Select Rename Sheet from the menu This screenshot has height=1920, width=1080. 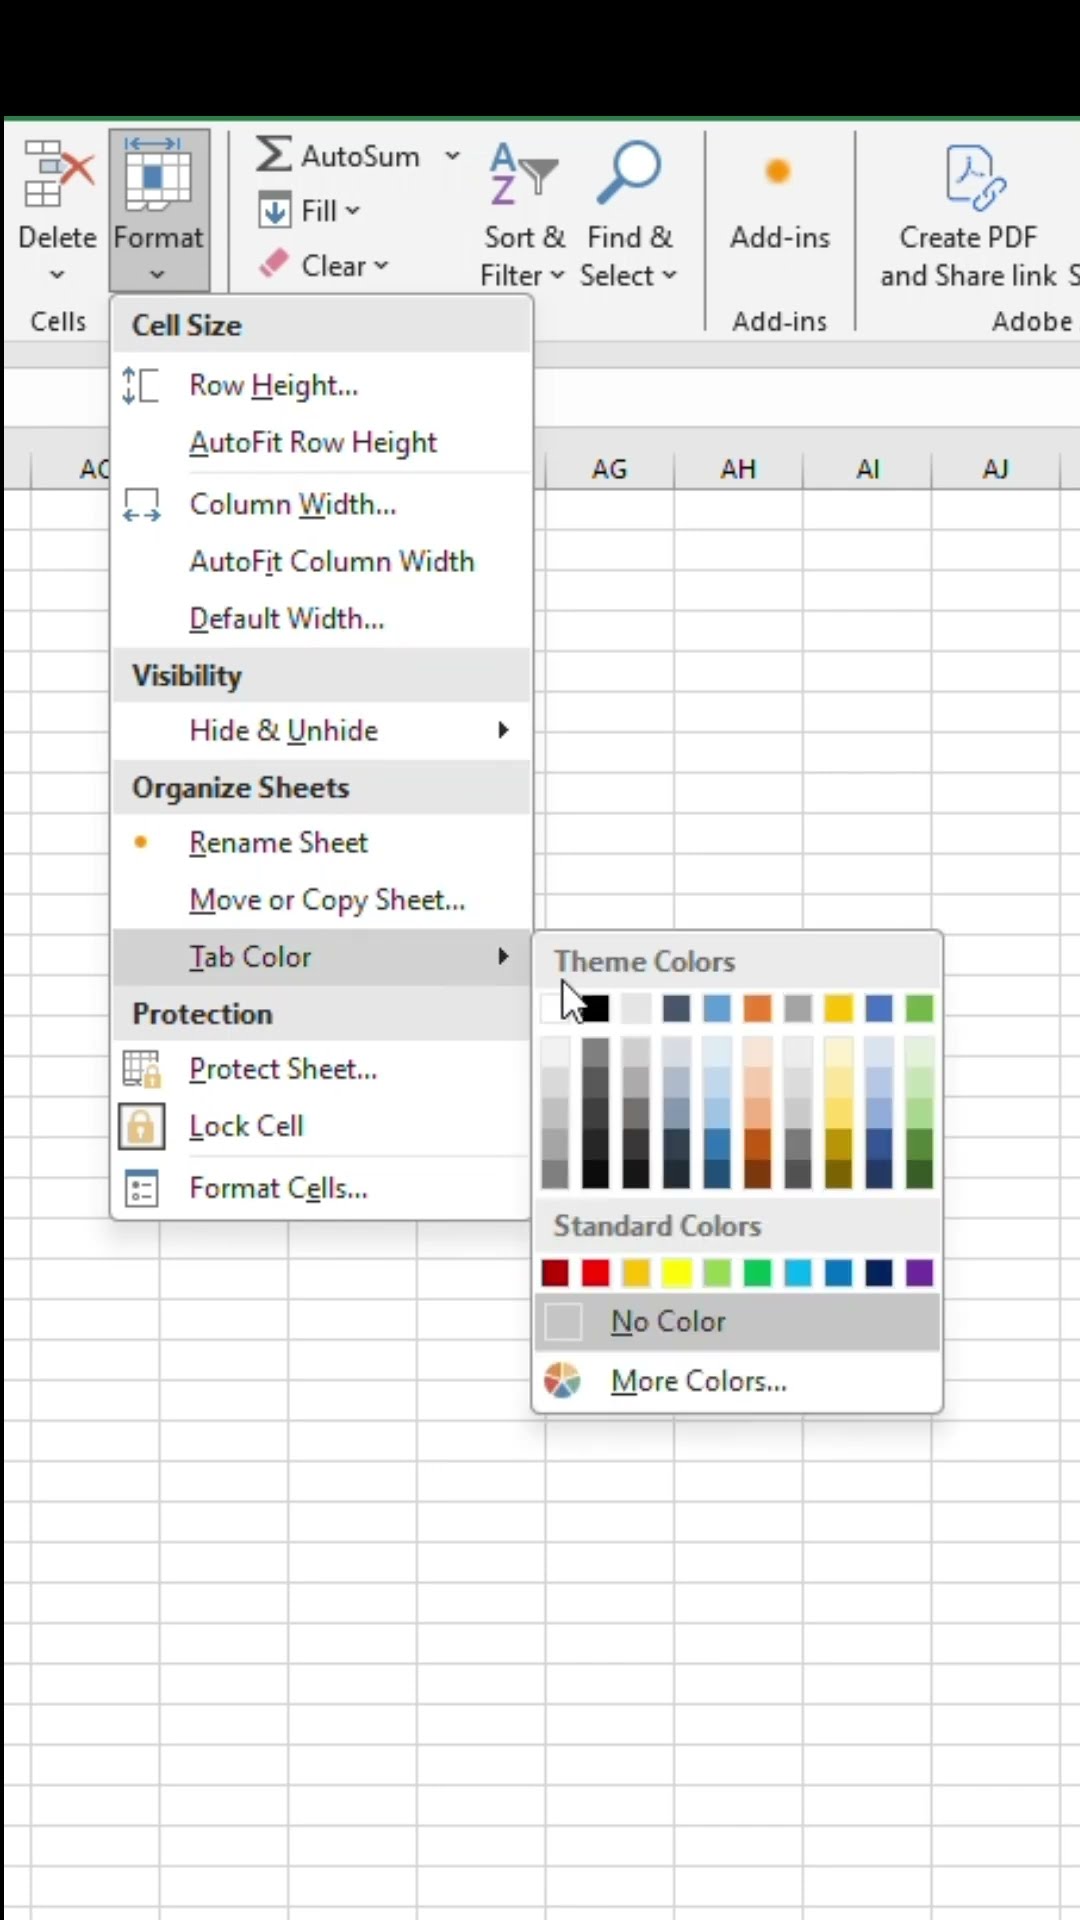[x=279, y=843]
